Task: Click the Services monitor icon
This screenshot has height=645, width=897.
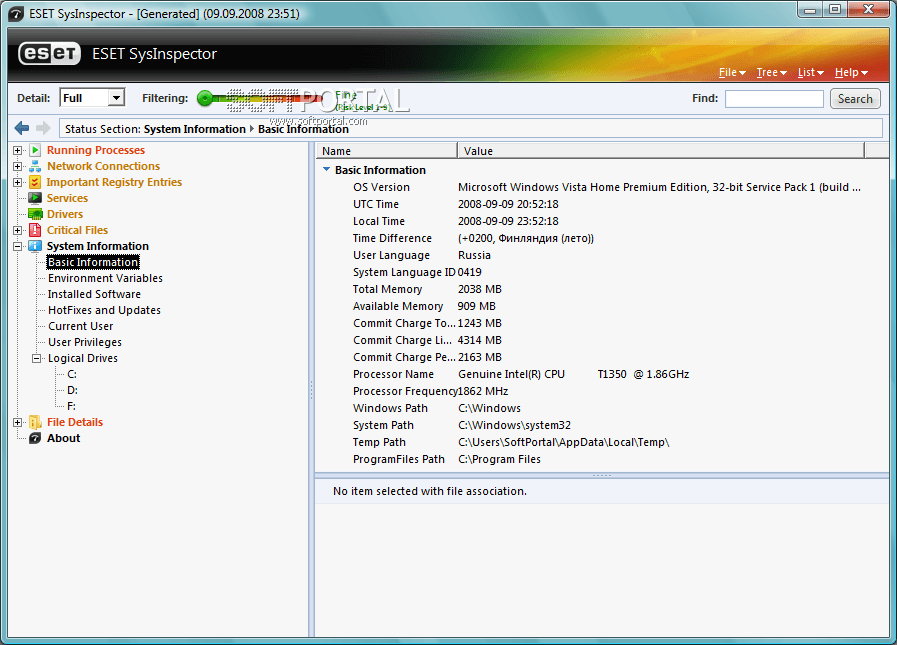Action: tap(35, 198)
